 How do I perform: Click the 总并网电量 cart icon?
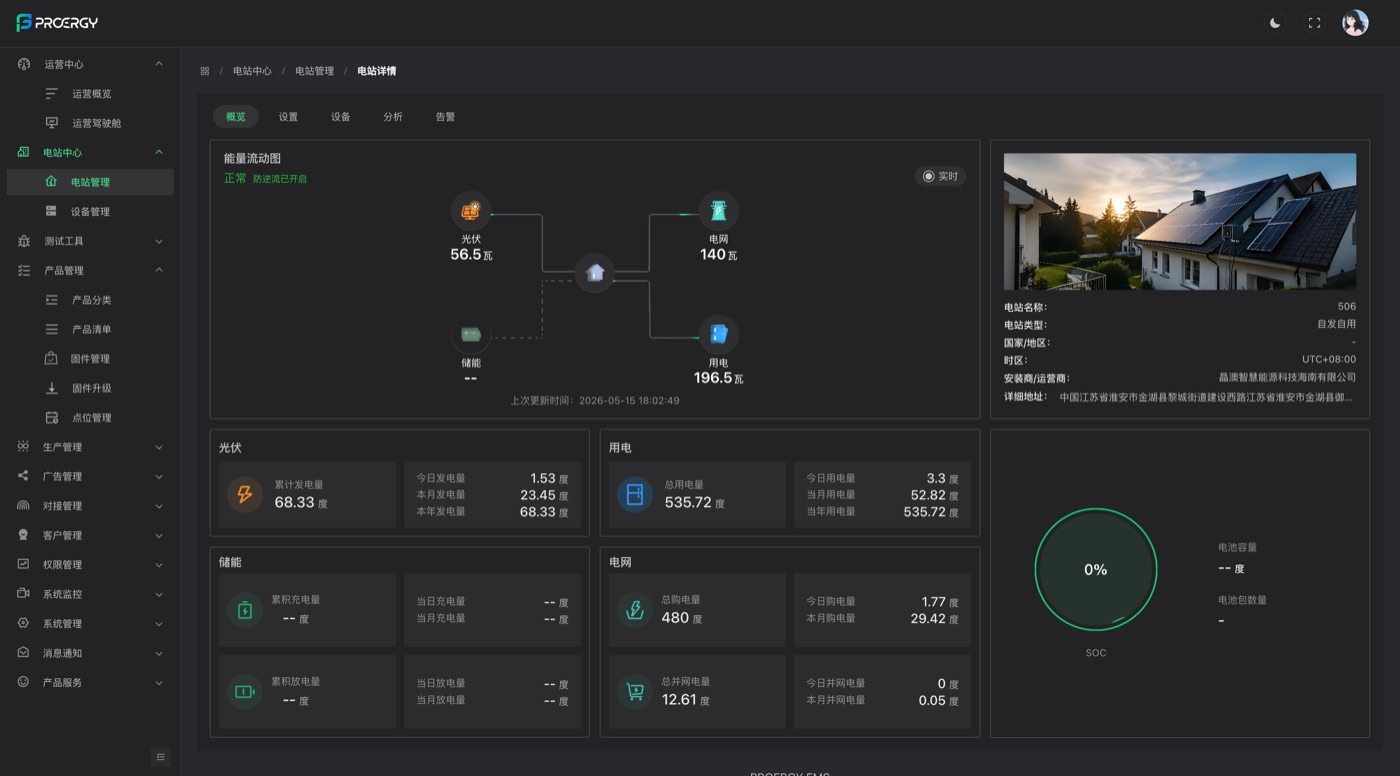coord(635,691)
